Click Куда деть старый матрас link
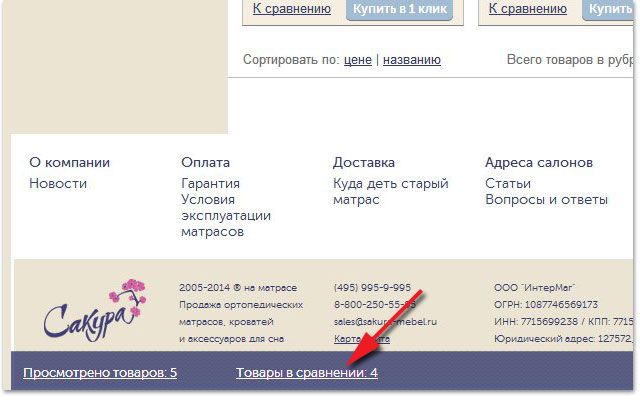This screenshot has height=400, width=640. pos(390,192)
